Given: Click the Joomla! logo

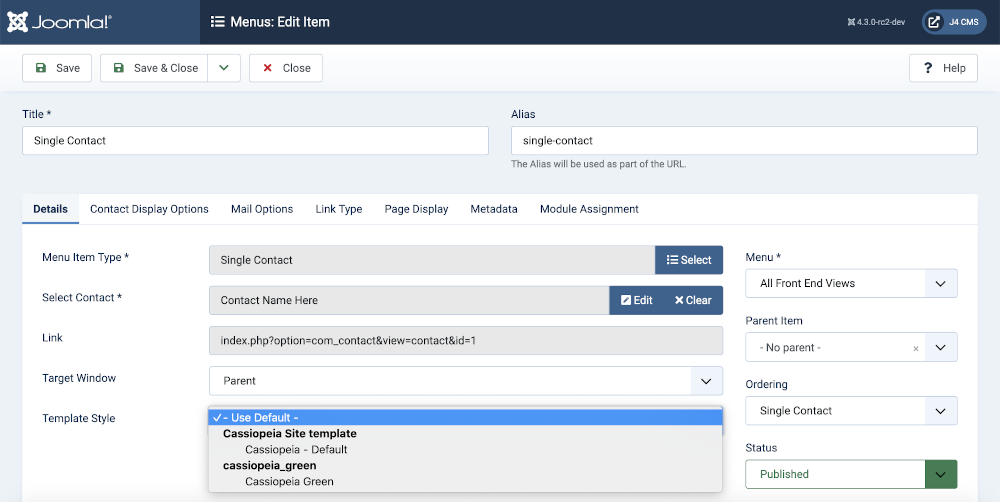Looking at the screenshot, I should pyautogui.click(x=59, y=22).
